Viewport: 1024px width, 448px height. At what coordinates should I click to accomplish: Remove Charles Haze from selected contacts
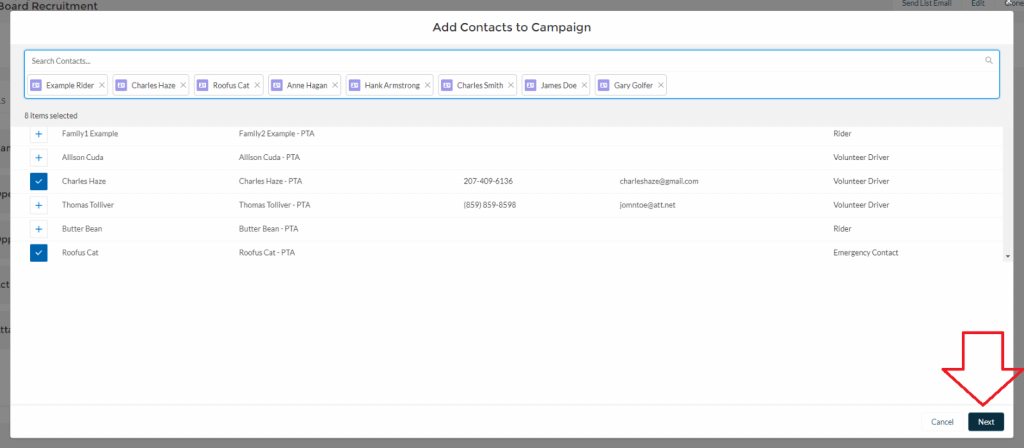point(184,86)
